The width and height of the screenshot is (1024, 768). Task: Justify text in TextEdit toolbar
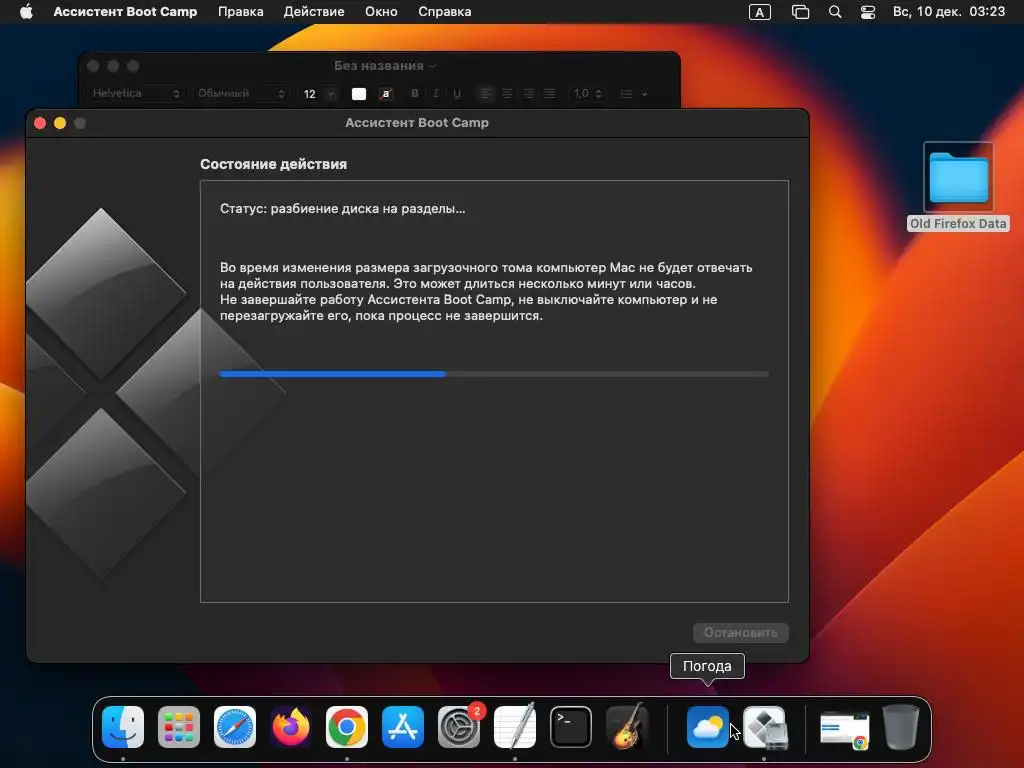pyautogui.click(x=550, y=94)
